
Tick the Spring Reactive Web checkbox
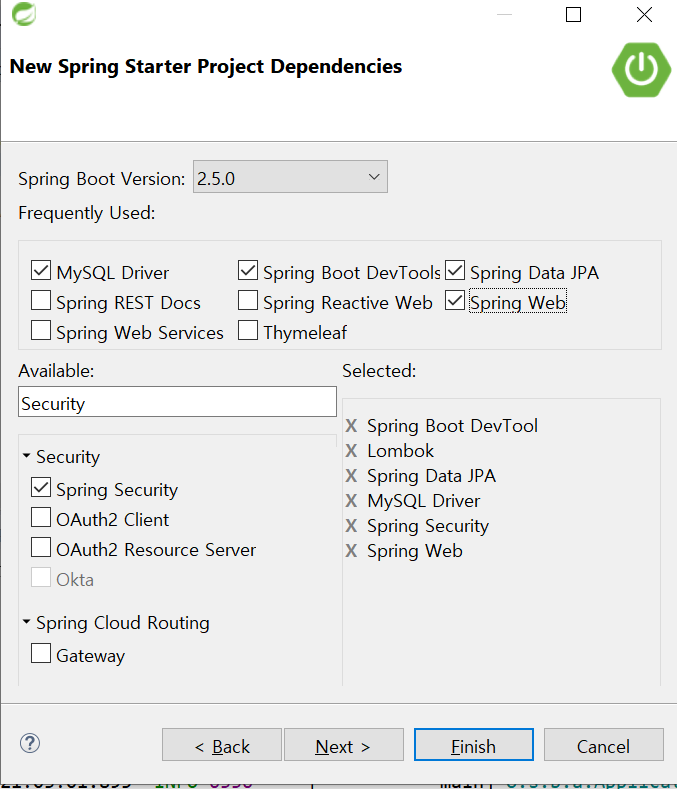point(248,300)
